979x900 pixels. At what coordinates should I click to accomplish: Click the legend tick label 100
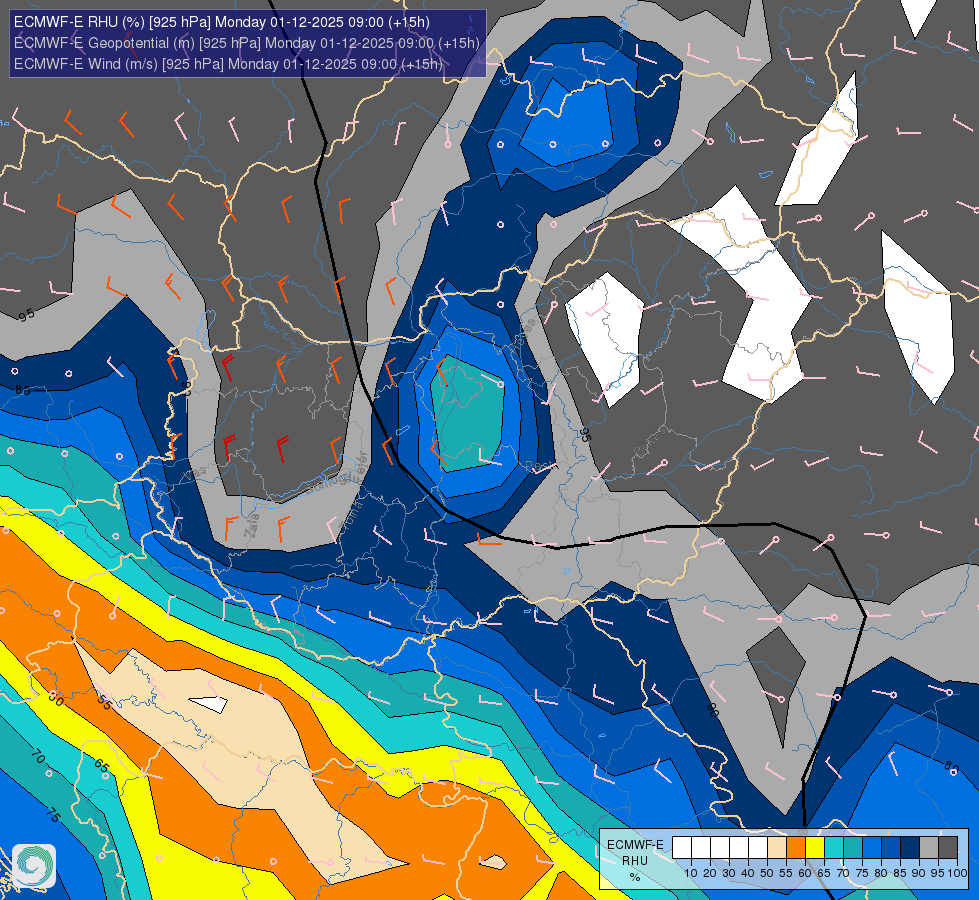[x=957, y=873]
